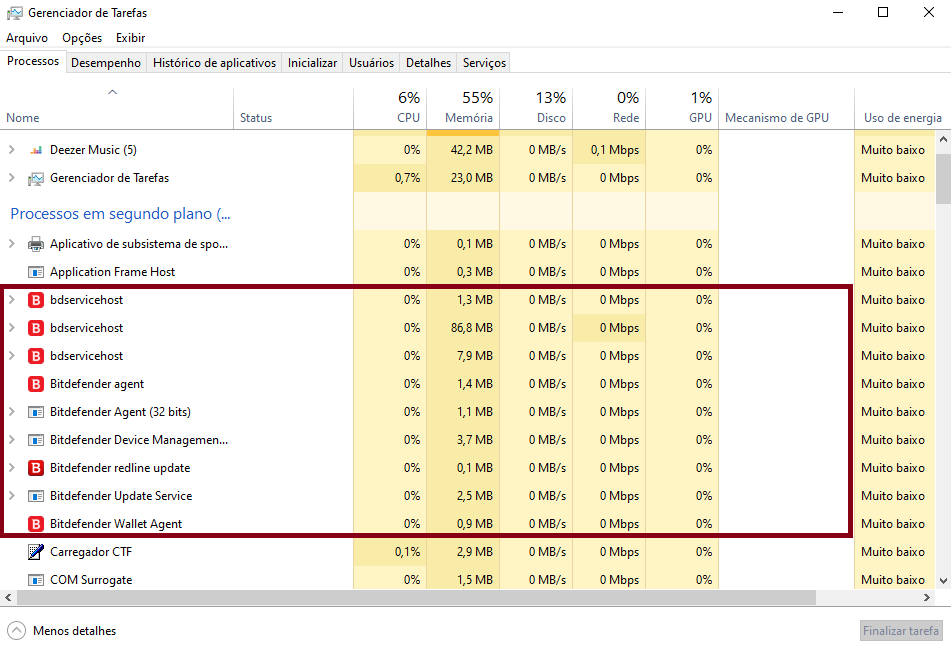Click the COM Surrogate icon
The image size is (951, 654).
coord(36,580)
